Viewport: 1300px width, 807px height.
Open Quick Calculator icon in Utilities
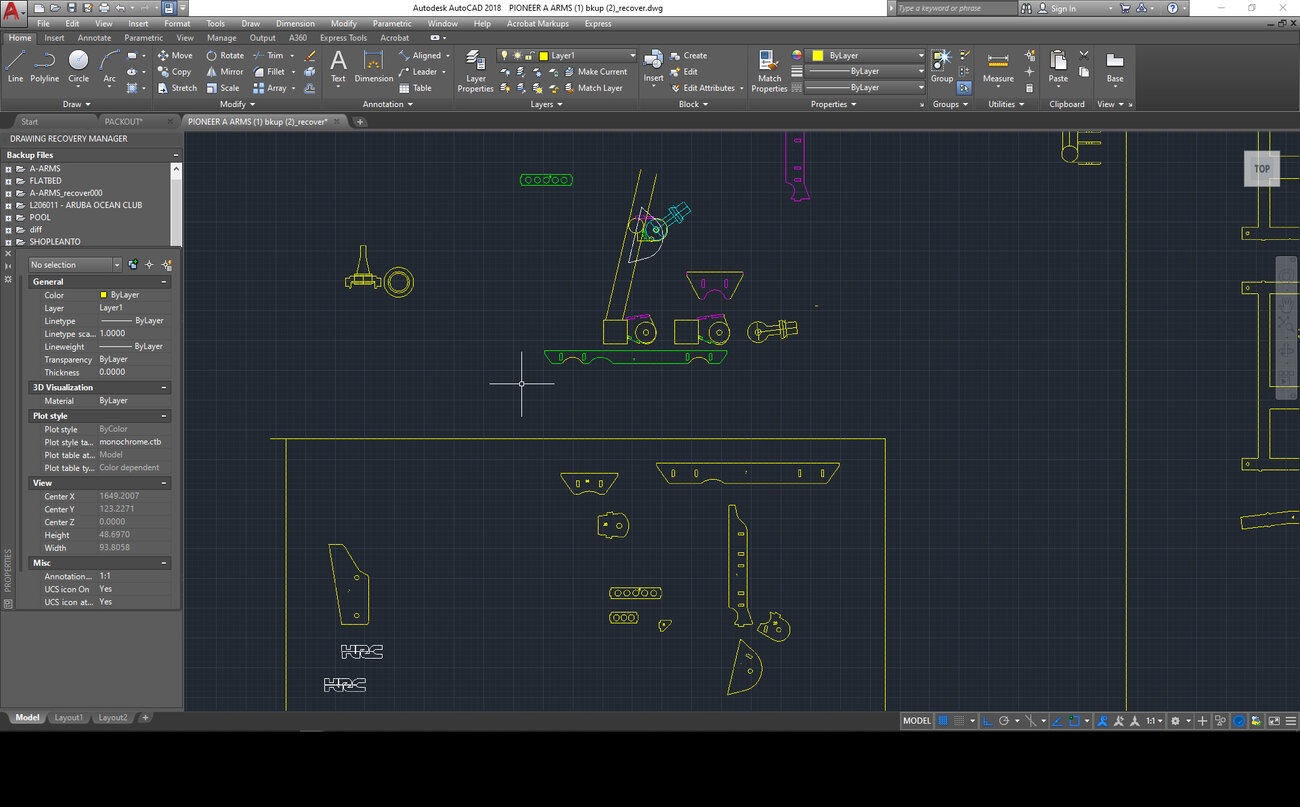click(1030, 88)
